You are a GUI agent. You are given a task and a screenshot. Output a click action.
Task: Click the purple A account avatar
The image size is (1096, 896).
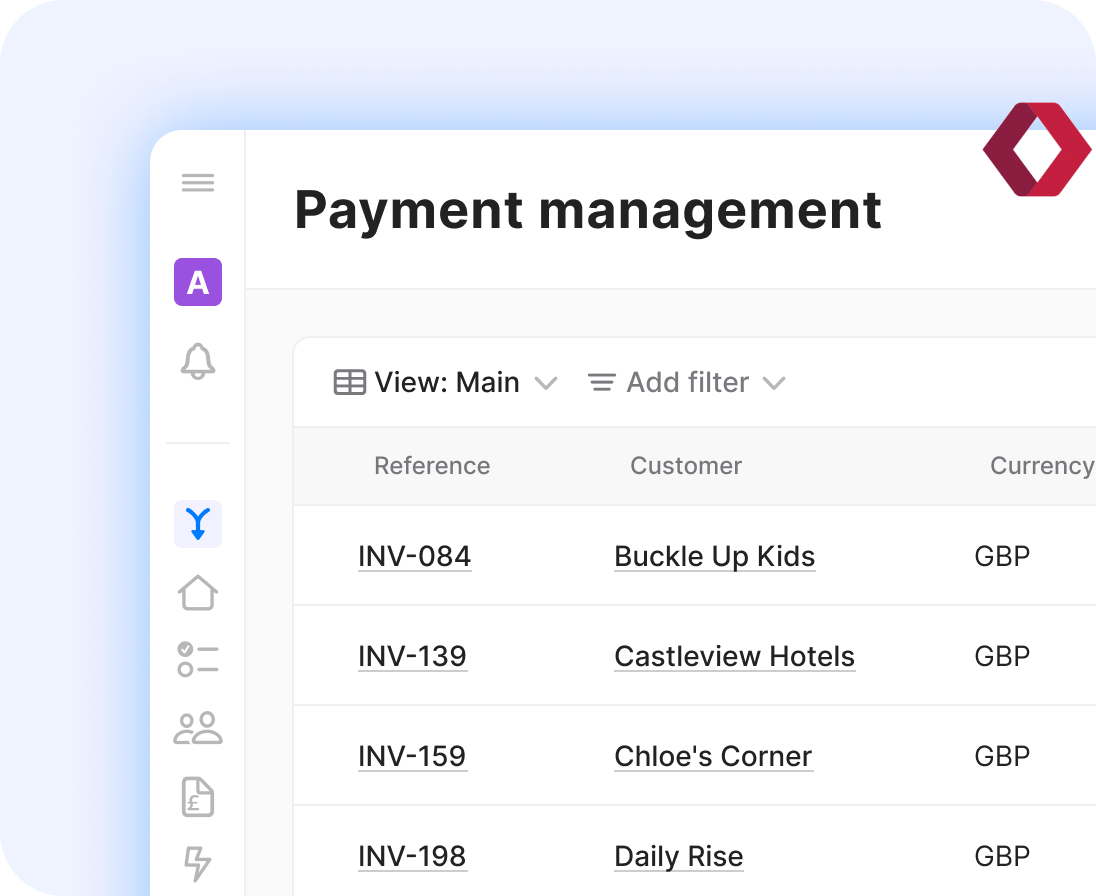(198, 282)
